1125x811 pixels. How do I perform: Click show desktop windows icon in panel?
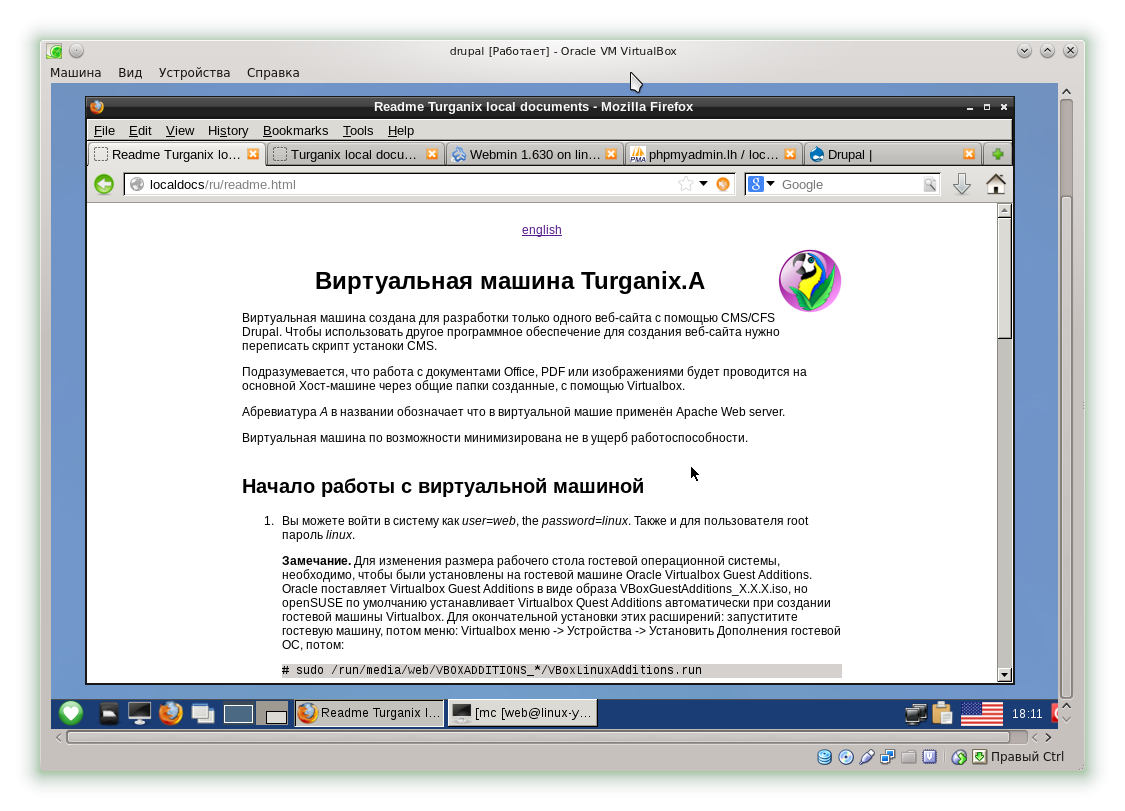[203, 713]
